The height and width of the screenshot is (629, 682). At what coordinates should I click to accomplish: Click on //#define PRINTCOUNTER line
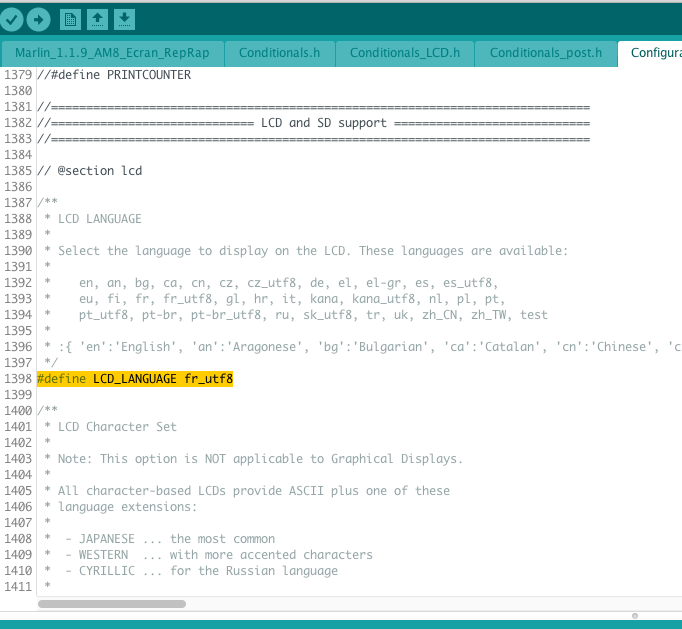click(114, 75)
